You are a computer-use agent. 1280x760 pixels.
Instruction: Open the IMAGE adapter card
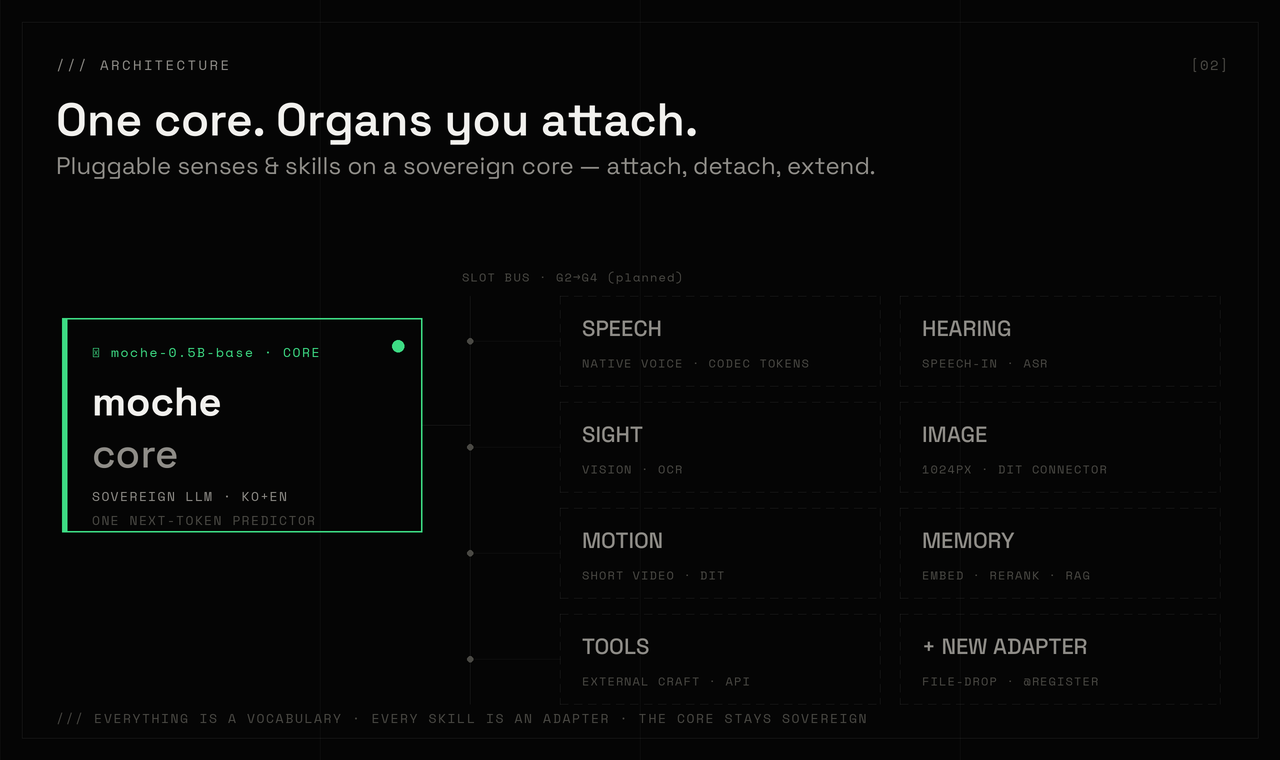[1060, 447]
